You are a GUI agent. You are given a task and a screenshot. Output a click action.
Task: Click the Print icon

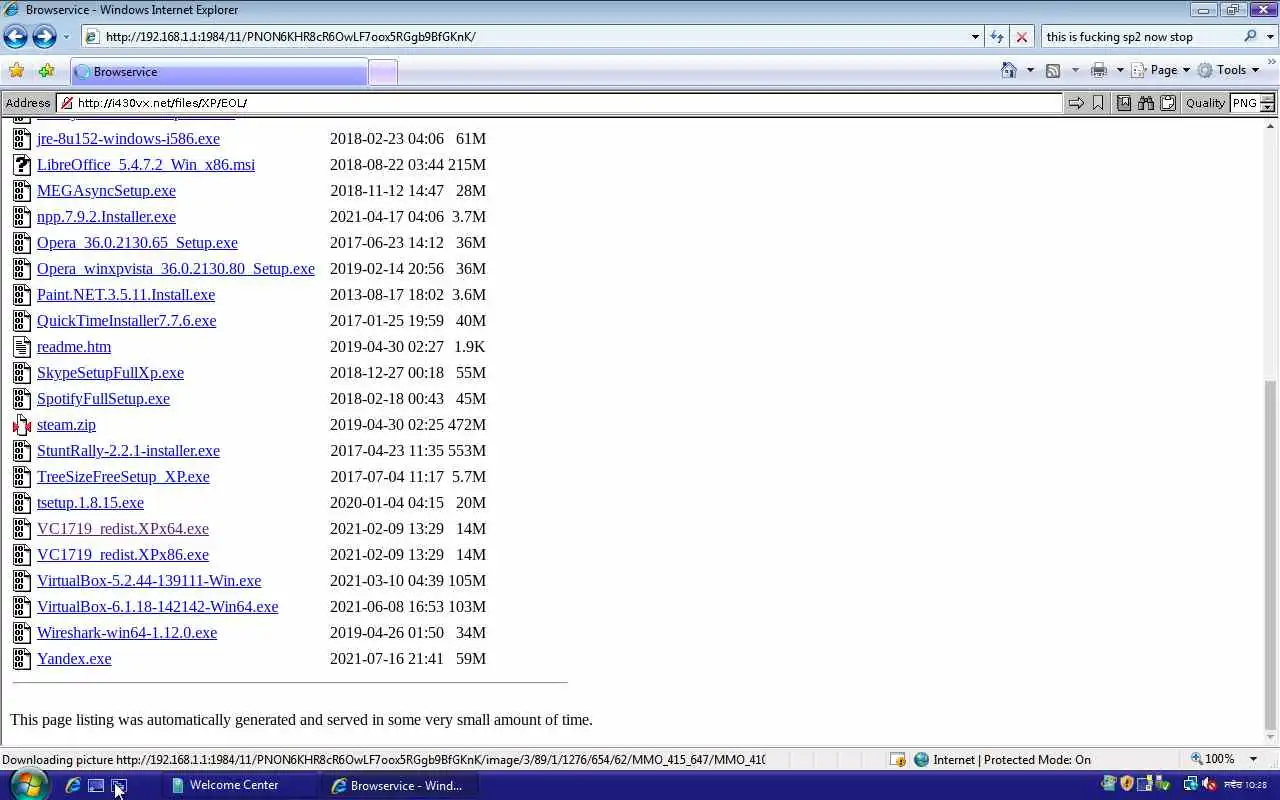pyautogui.click(x=1099, y=70)
